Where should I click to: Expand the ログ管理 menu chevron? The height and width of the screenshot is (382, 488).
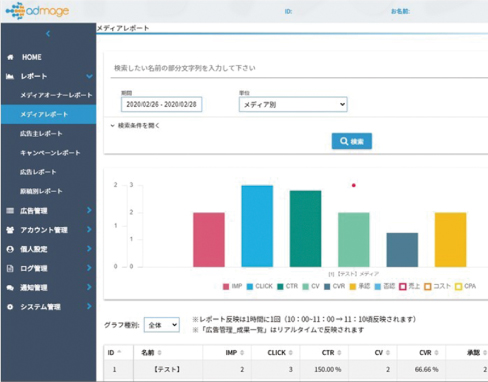tap(89, 268)
